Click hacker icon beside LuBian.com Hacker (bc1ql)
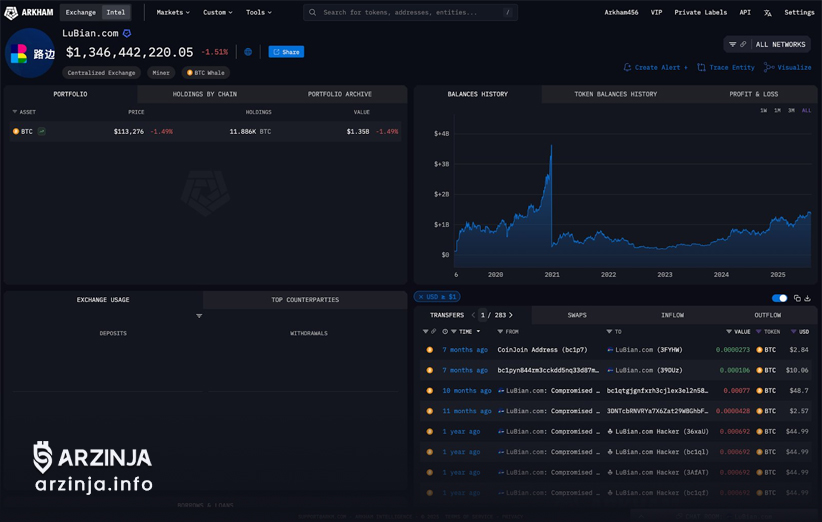 coord(610,452)
